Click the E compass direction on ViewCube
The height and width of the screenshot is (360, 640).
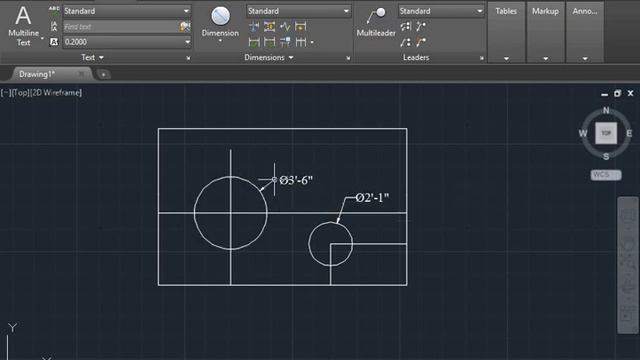pyautogui.click(x=629, y=133)
